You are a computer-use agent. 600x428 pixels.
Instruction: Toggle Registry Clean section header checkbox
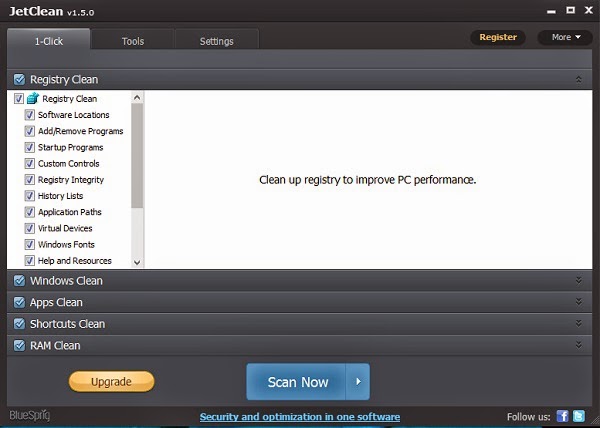(x=19, y=79)
